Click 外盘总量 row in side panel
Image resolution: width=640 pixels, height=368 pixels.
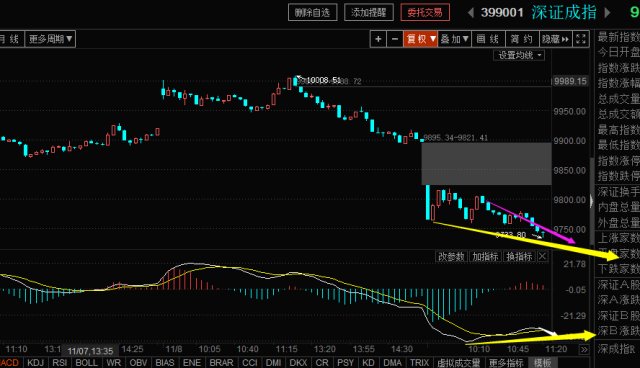618,223
